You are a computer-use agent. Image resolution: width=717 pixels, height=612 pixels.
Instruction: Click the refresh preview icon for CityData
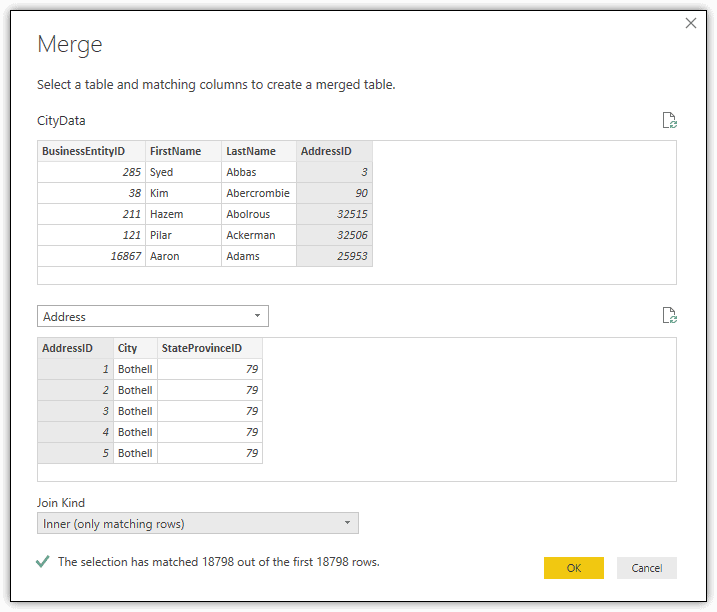(669, 121)
